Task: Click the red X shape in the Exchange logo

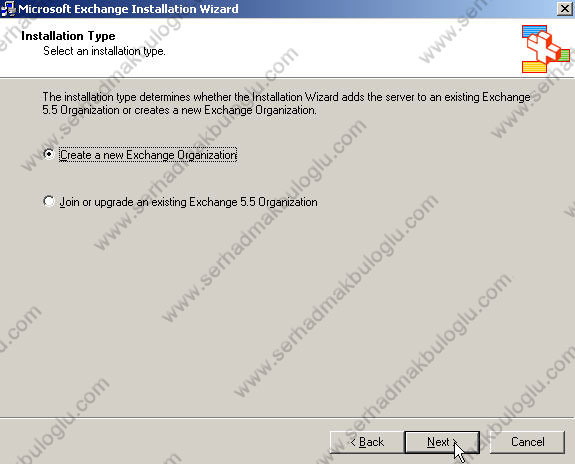Action: 543,47
